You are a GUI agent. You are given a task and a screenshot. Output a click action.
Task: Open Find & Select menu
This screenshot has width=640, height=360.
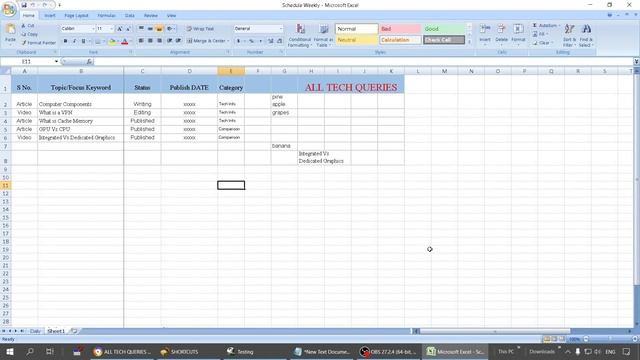point(586,35)
